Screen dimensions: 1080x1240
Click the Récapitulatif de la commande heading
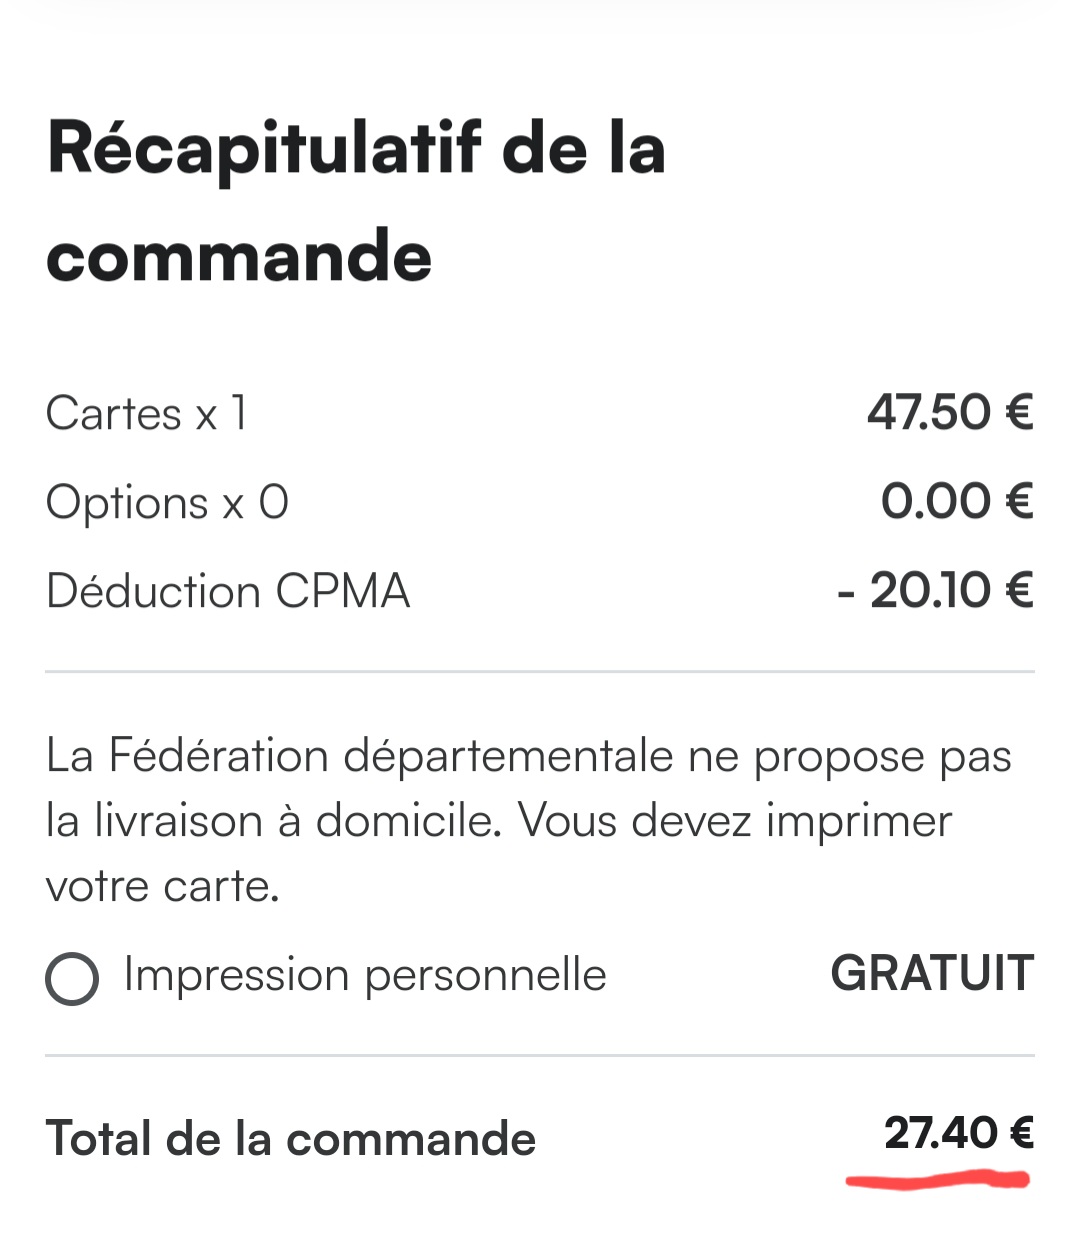[356, 201]
